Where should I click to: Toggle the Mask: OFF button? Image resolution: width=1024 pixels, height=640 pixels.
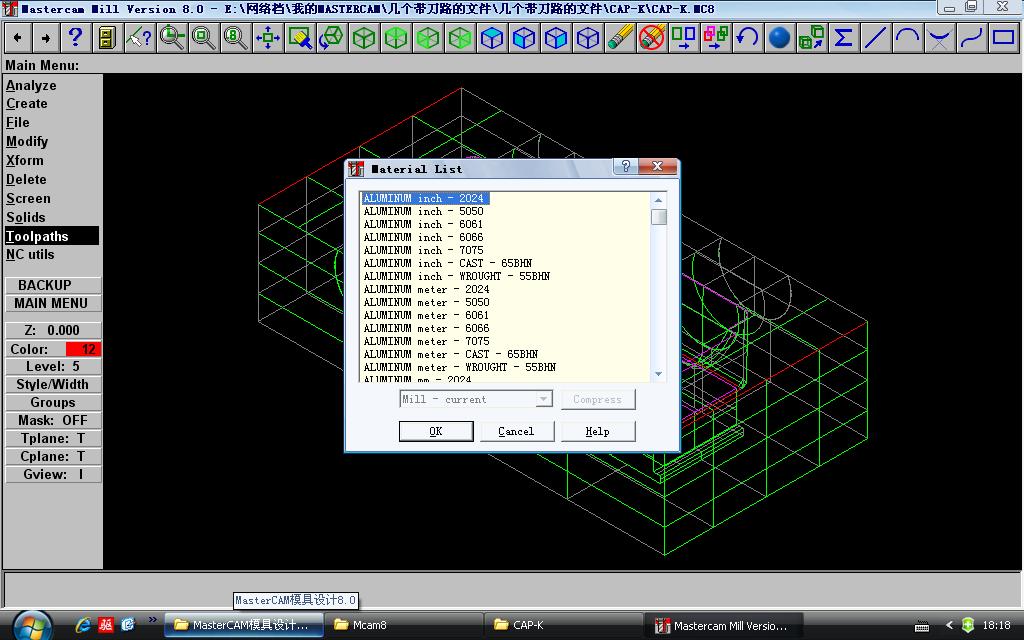pyautogui.click(x=53, y=421)
